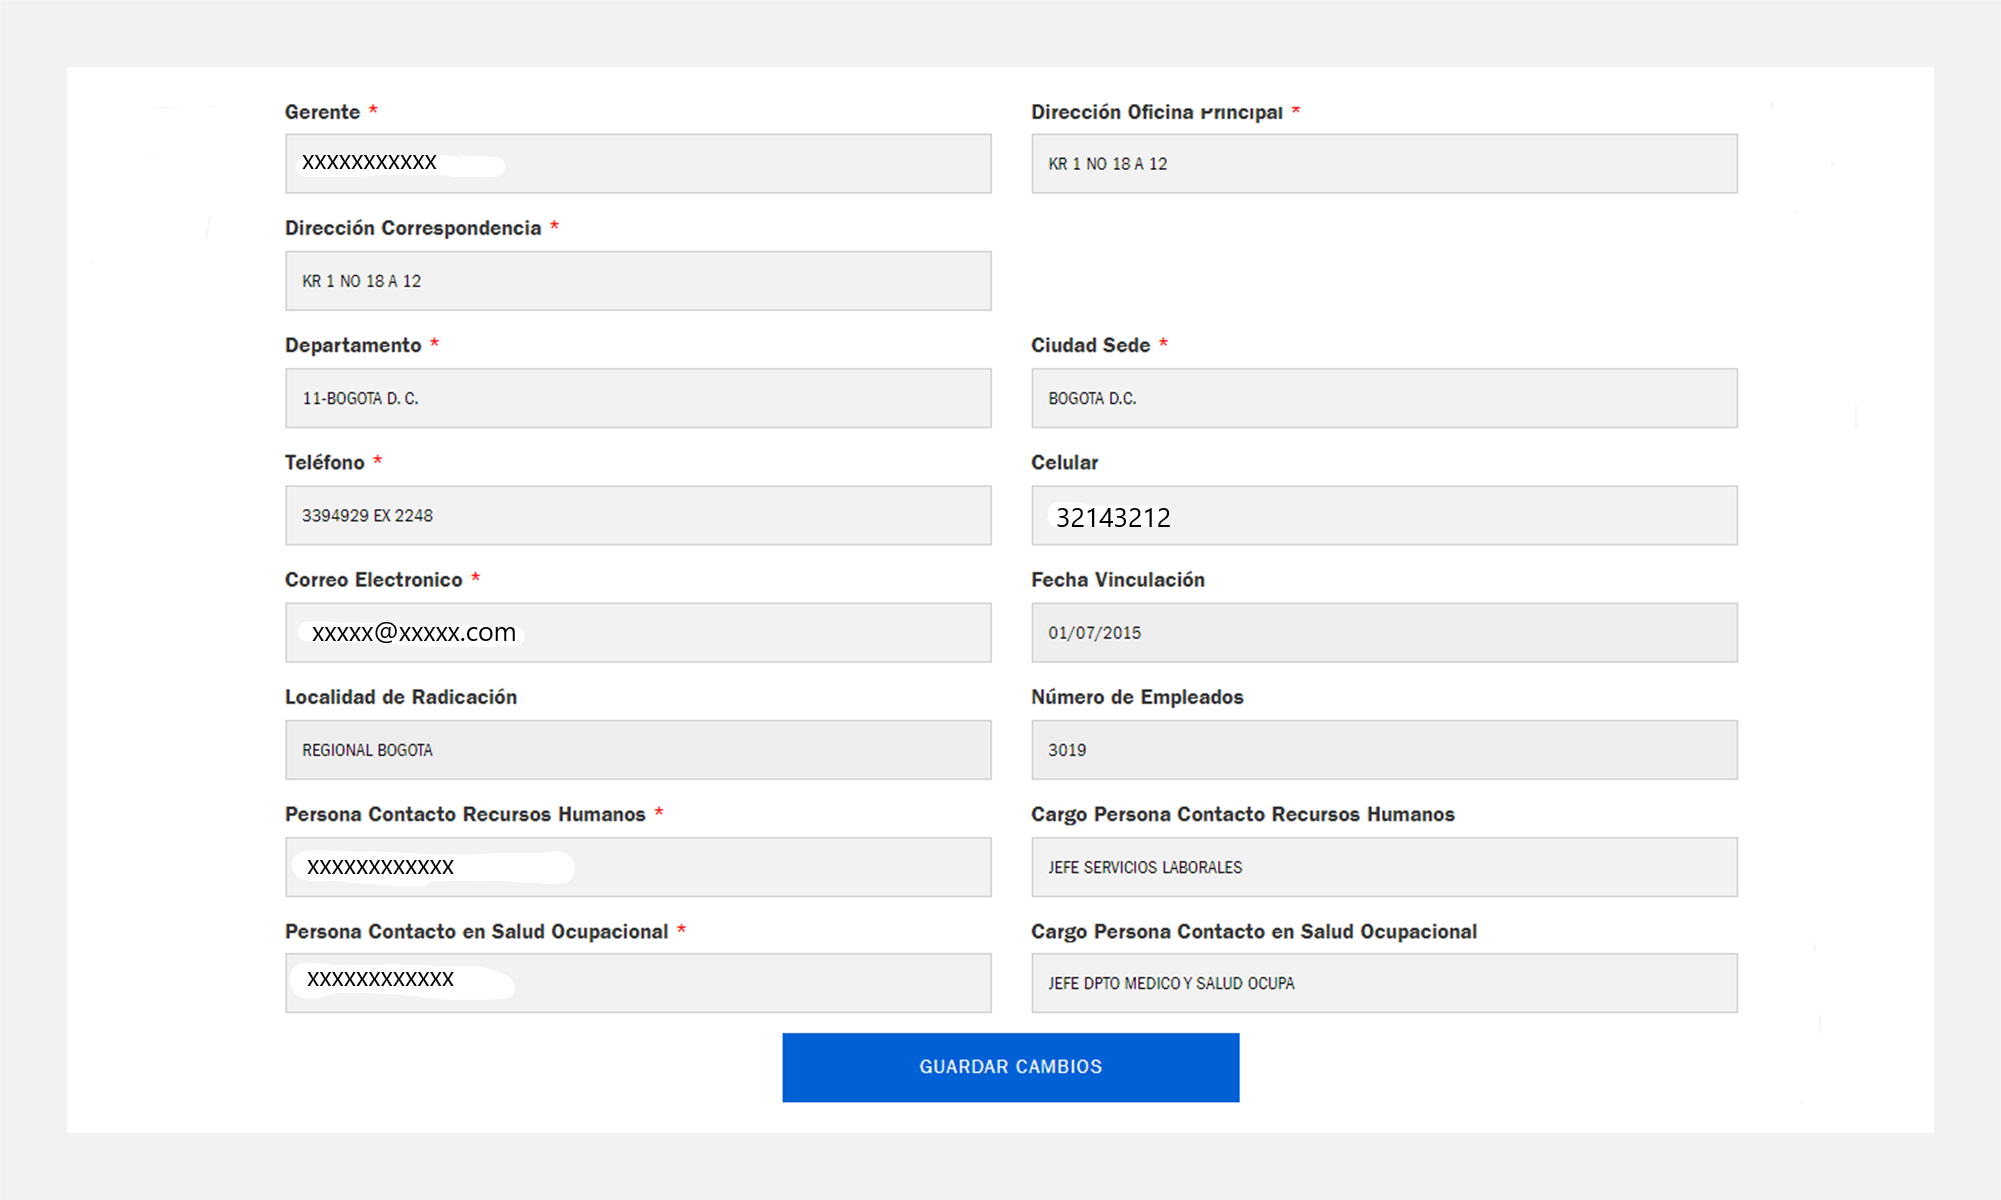Click the Dirección Oficina Principal field
The width and height of the screenshot is (2001, 1200).
pos(1384,163)
